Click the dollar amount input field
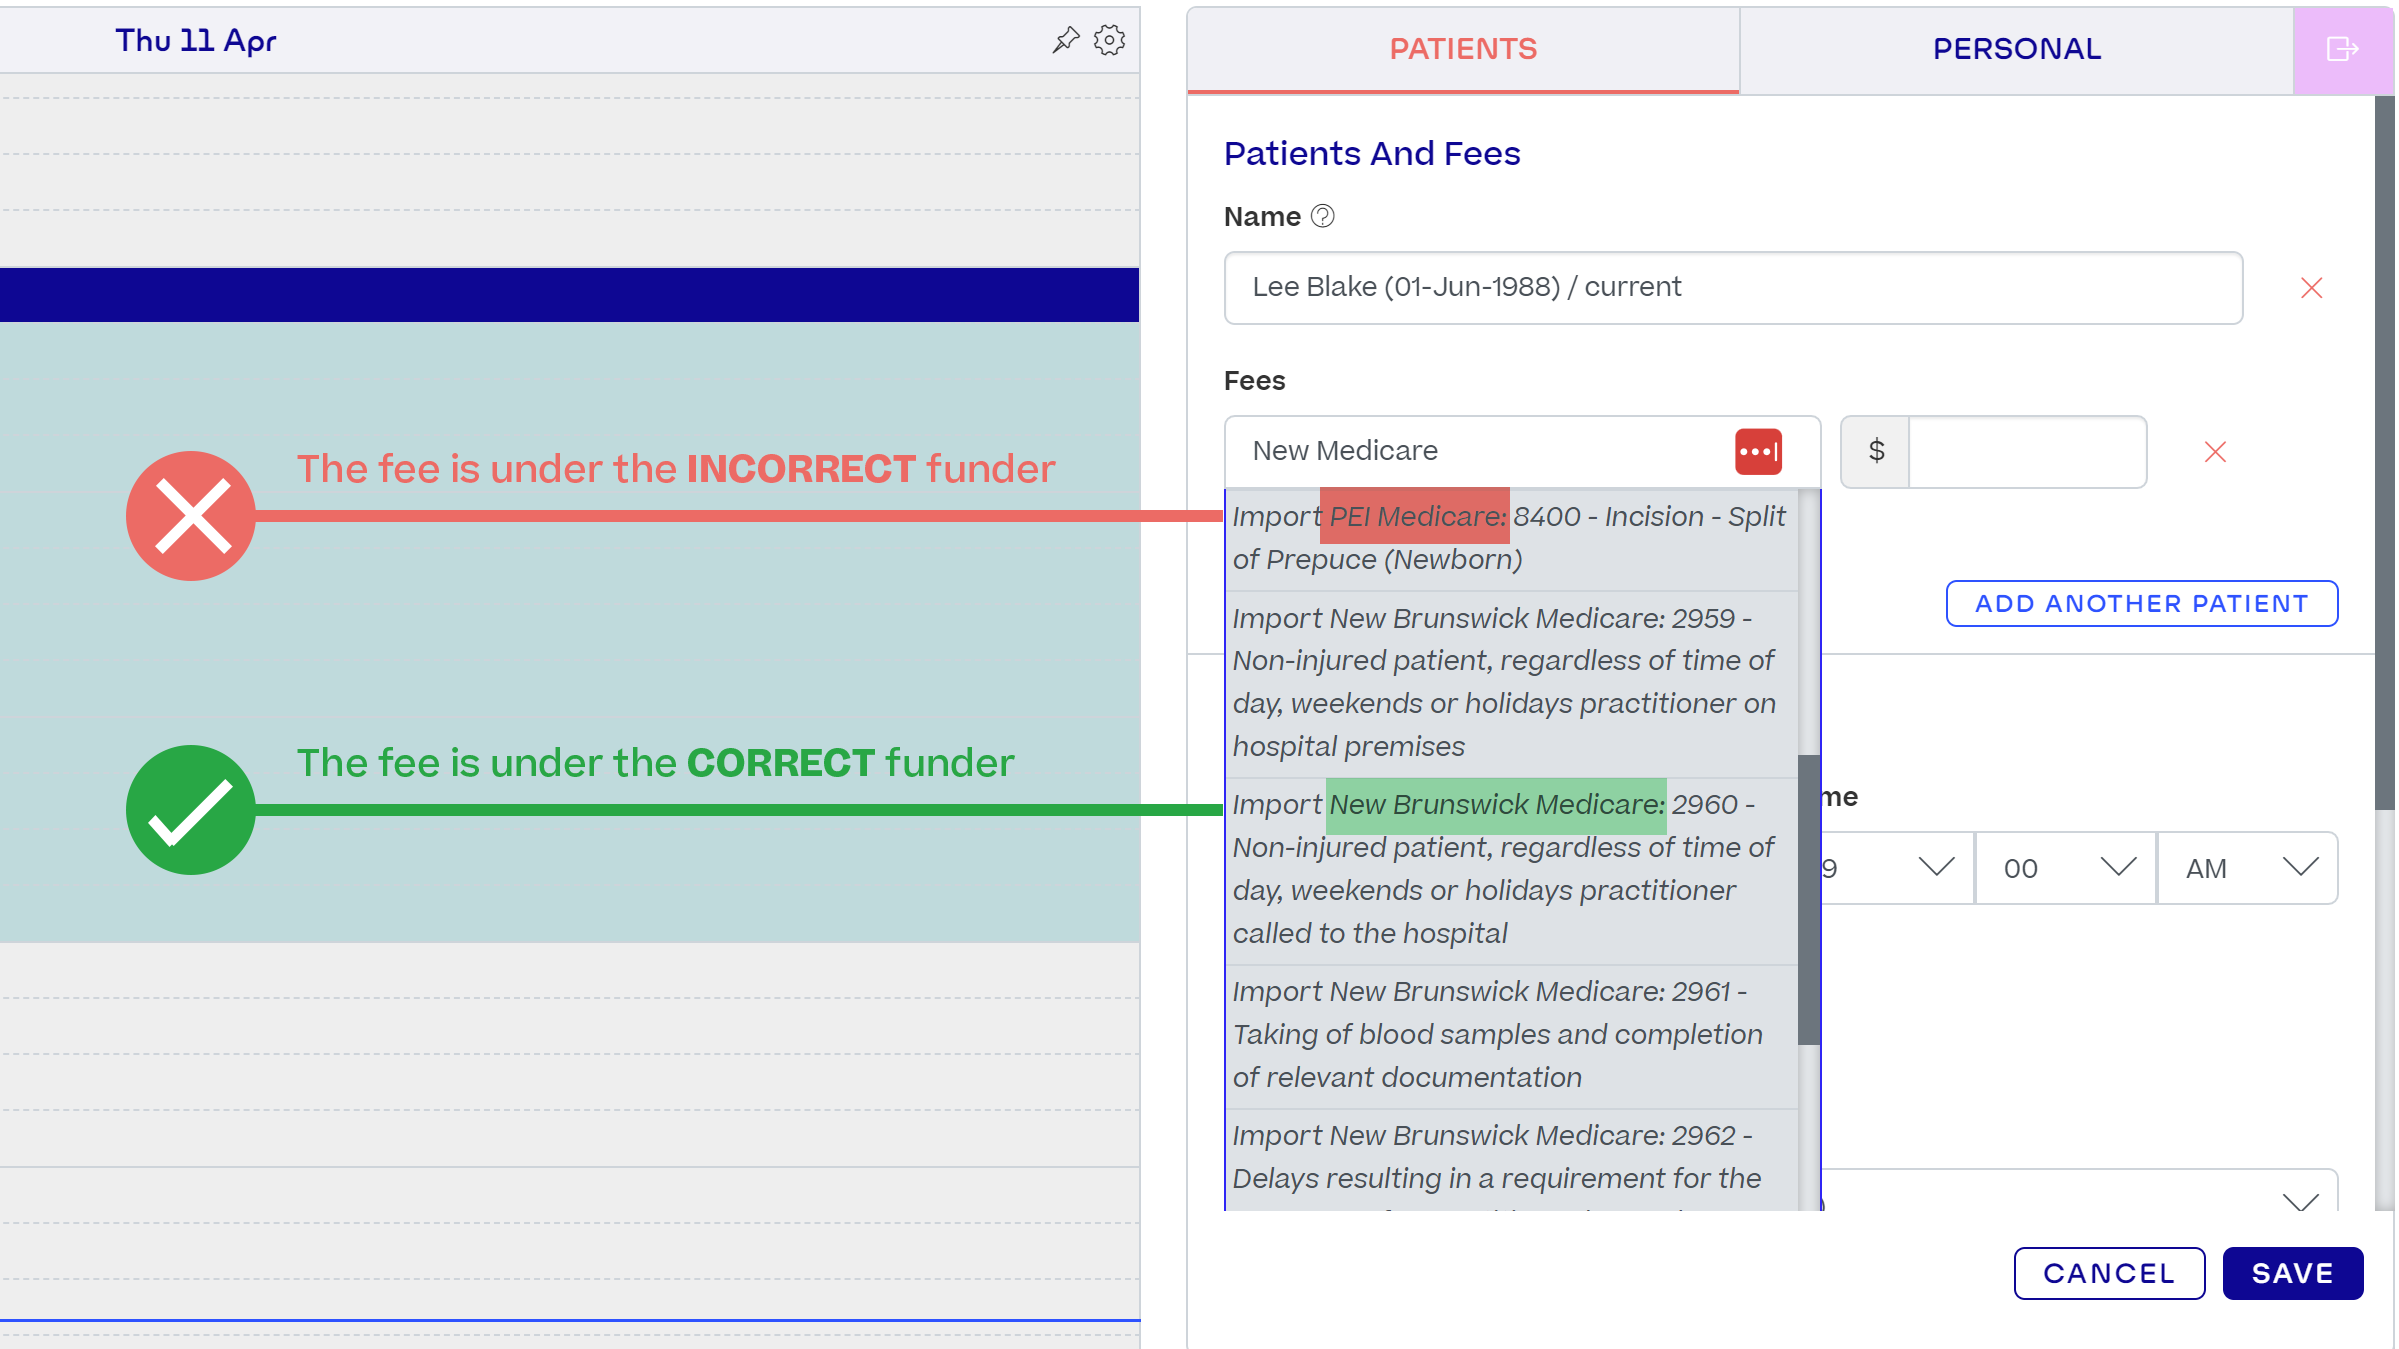2399x1349 pixels. [x=2027, y=451]
